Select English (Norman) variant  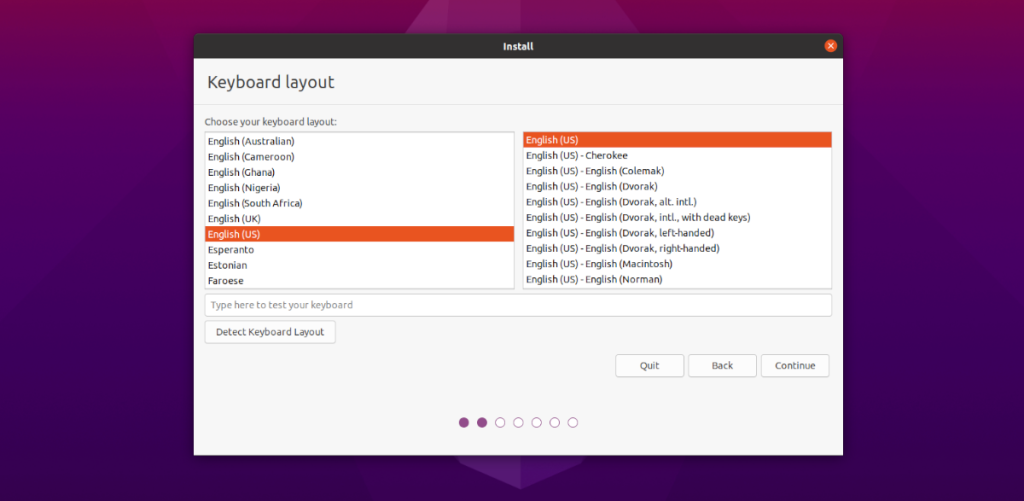pyautogui.click(x=677, y=280)
